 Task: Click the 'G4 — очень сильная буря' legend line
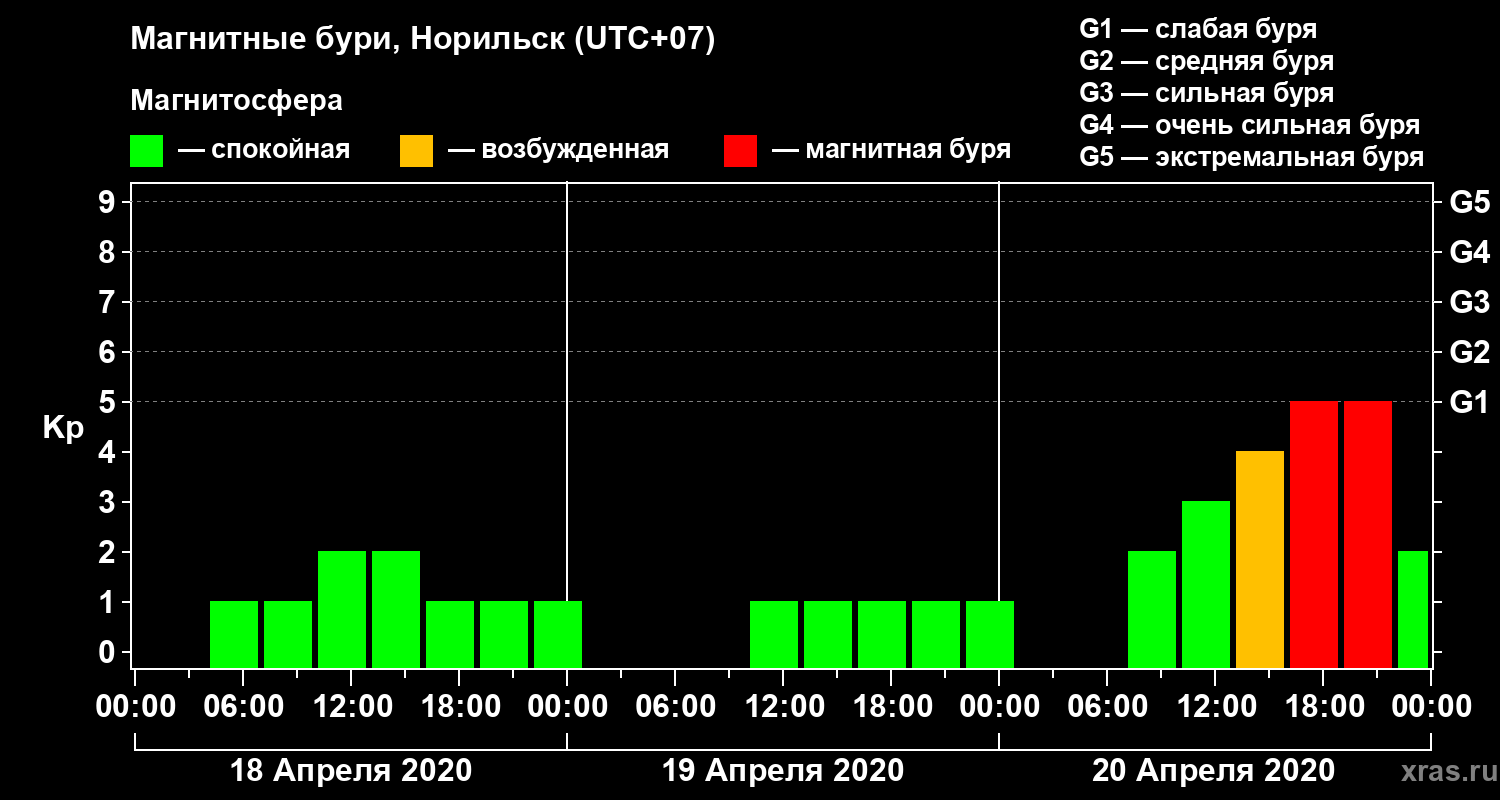coord(1249,125)
